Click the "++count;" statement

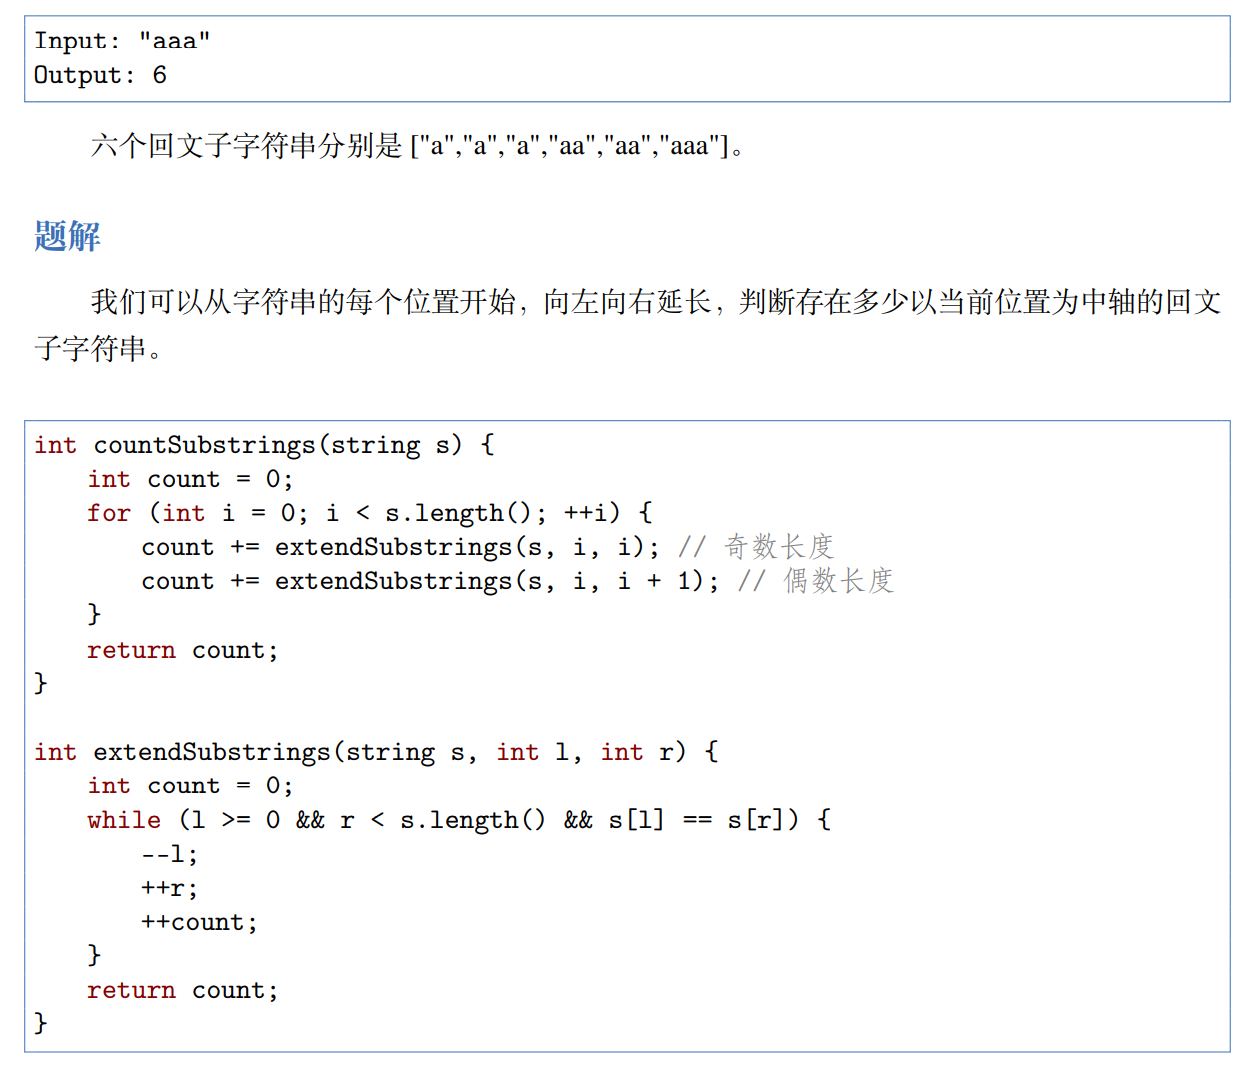(x=199, y=923)
